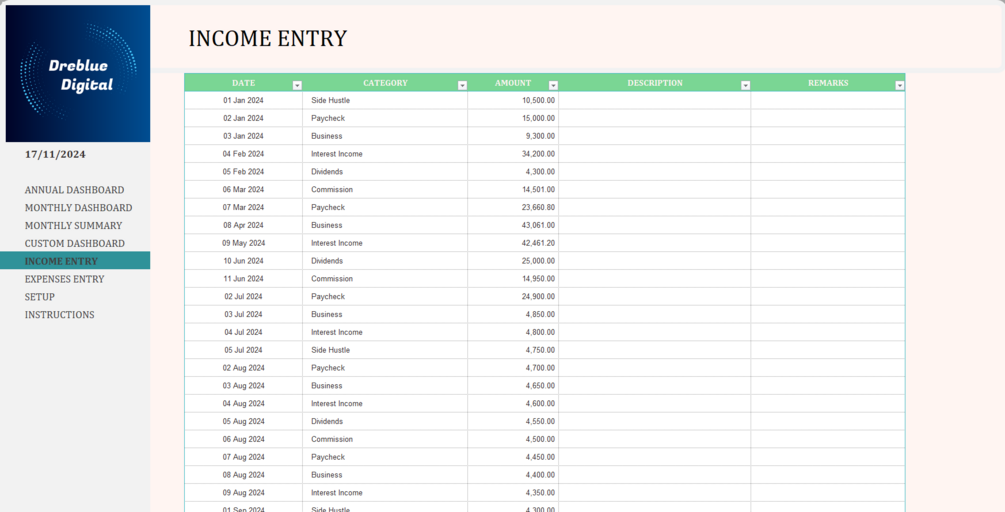Select the amount 34,200.00
The image size is (1005, 512).
tap(513, 154)
